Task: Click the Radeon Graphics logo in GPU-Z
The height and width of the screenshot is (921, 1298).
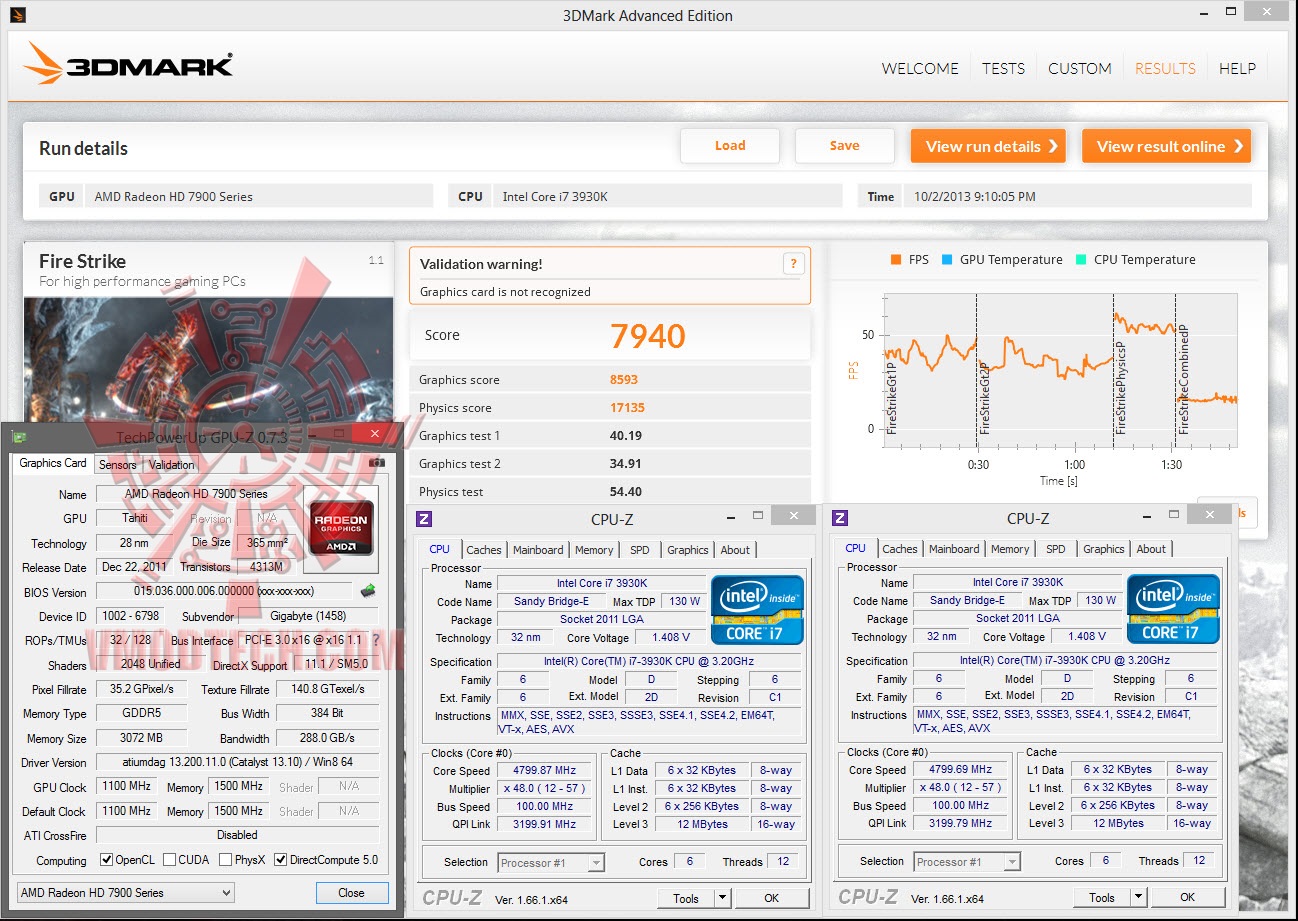Action: tap(341, 527)
